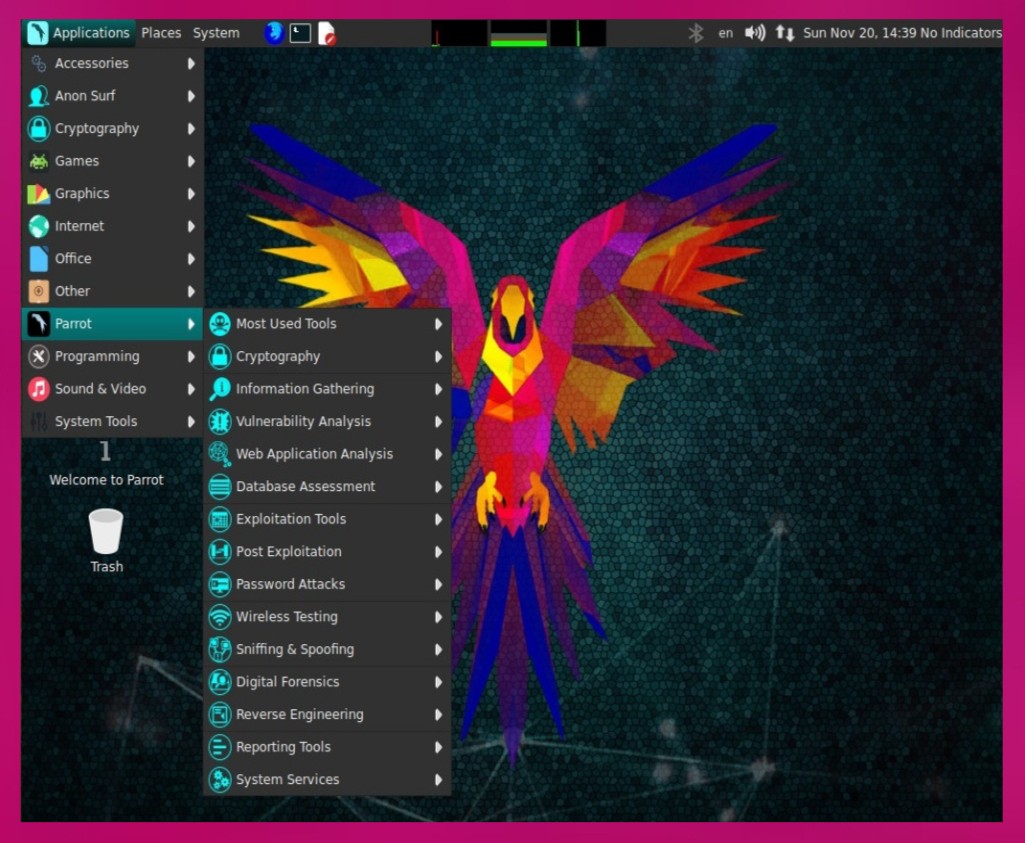Image resolution: width=1025 pixels, height=843 pixels.
Task: Expand the Most Used Tools arrow
Action: coord(438,324)
